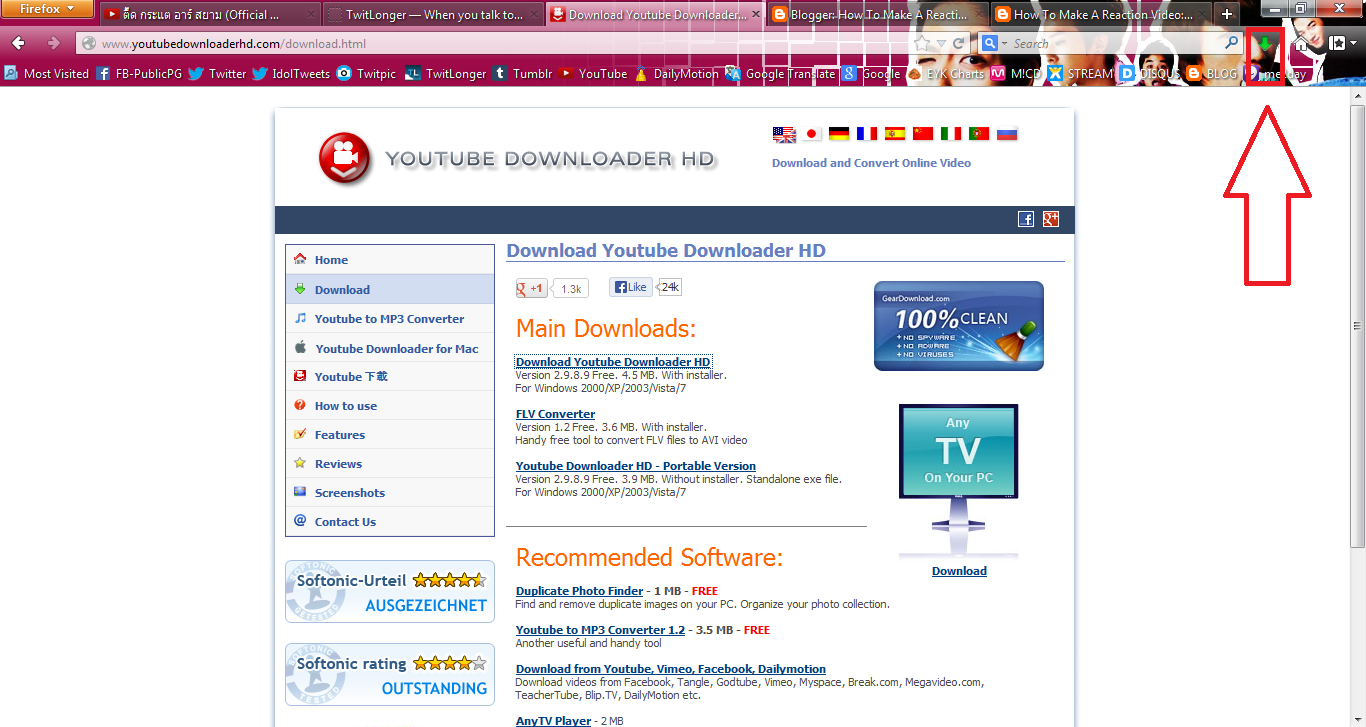
Task: Open the YouTube bookmark in bookmarks bar
Action: tap(594, 73)
